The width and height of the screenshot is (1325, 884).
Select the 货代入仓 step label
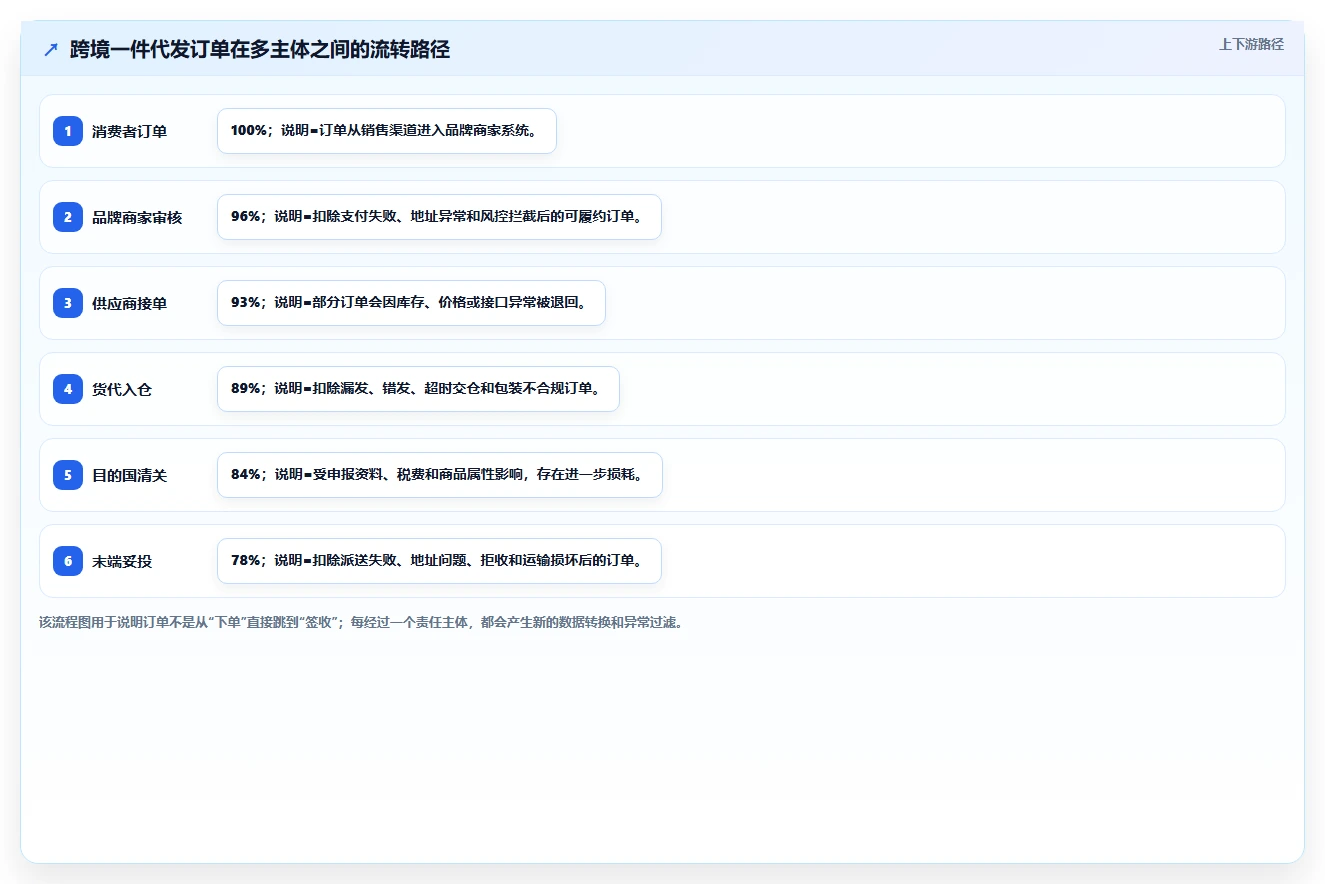pos(122,389)
